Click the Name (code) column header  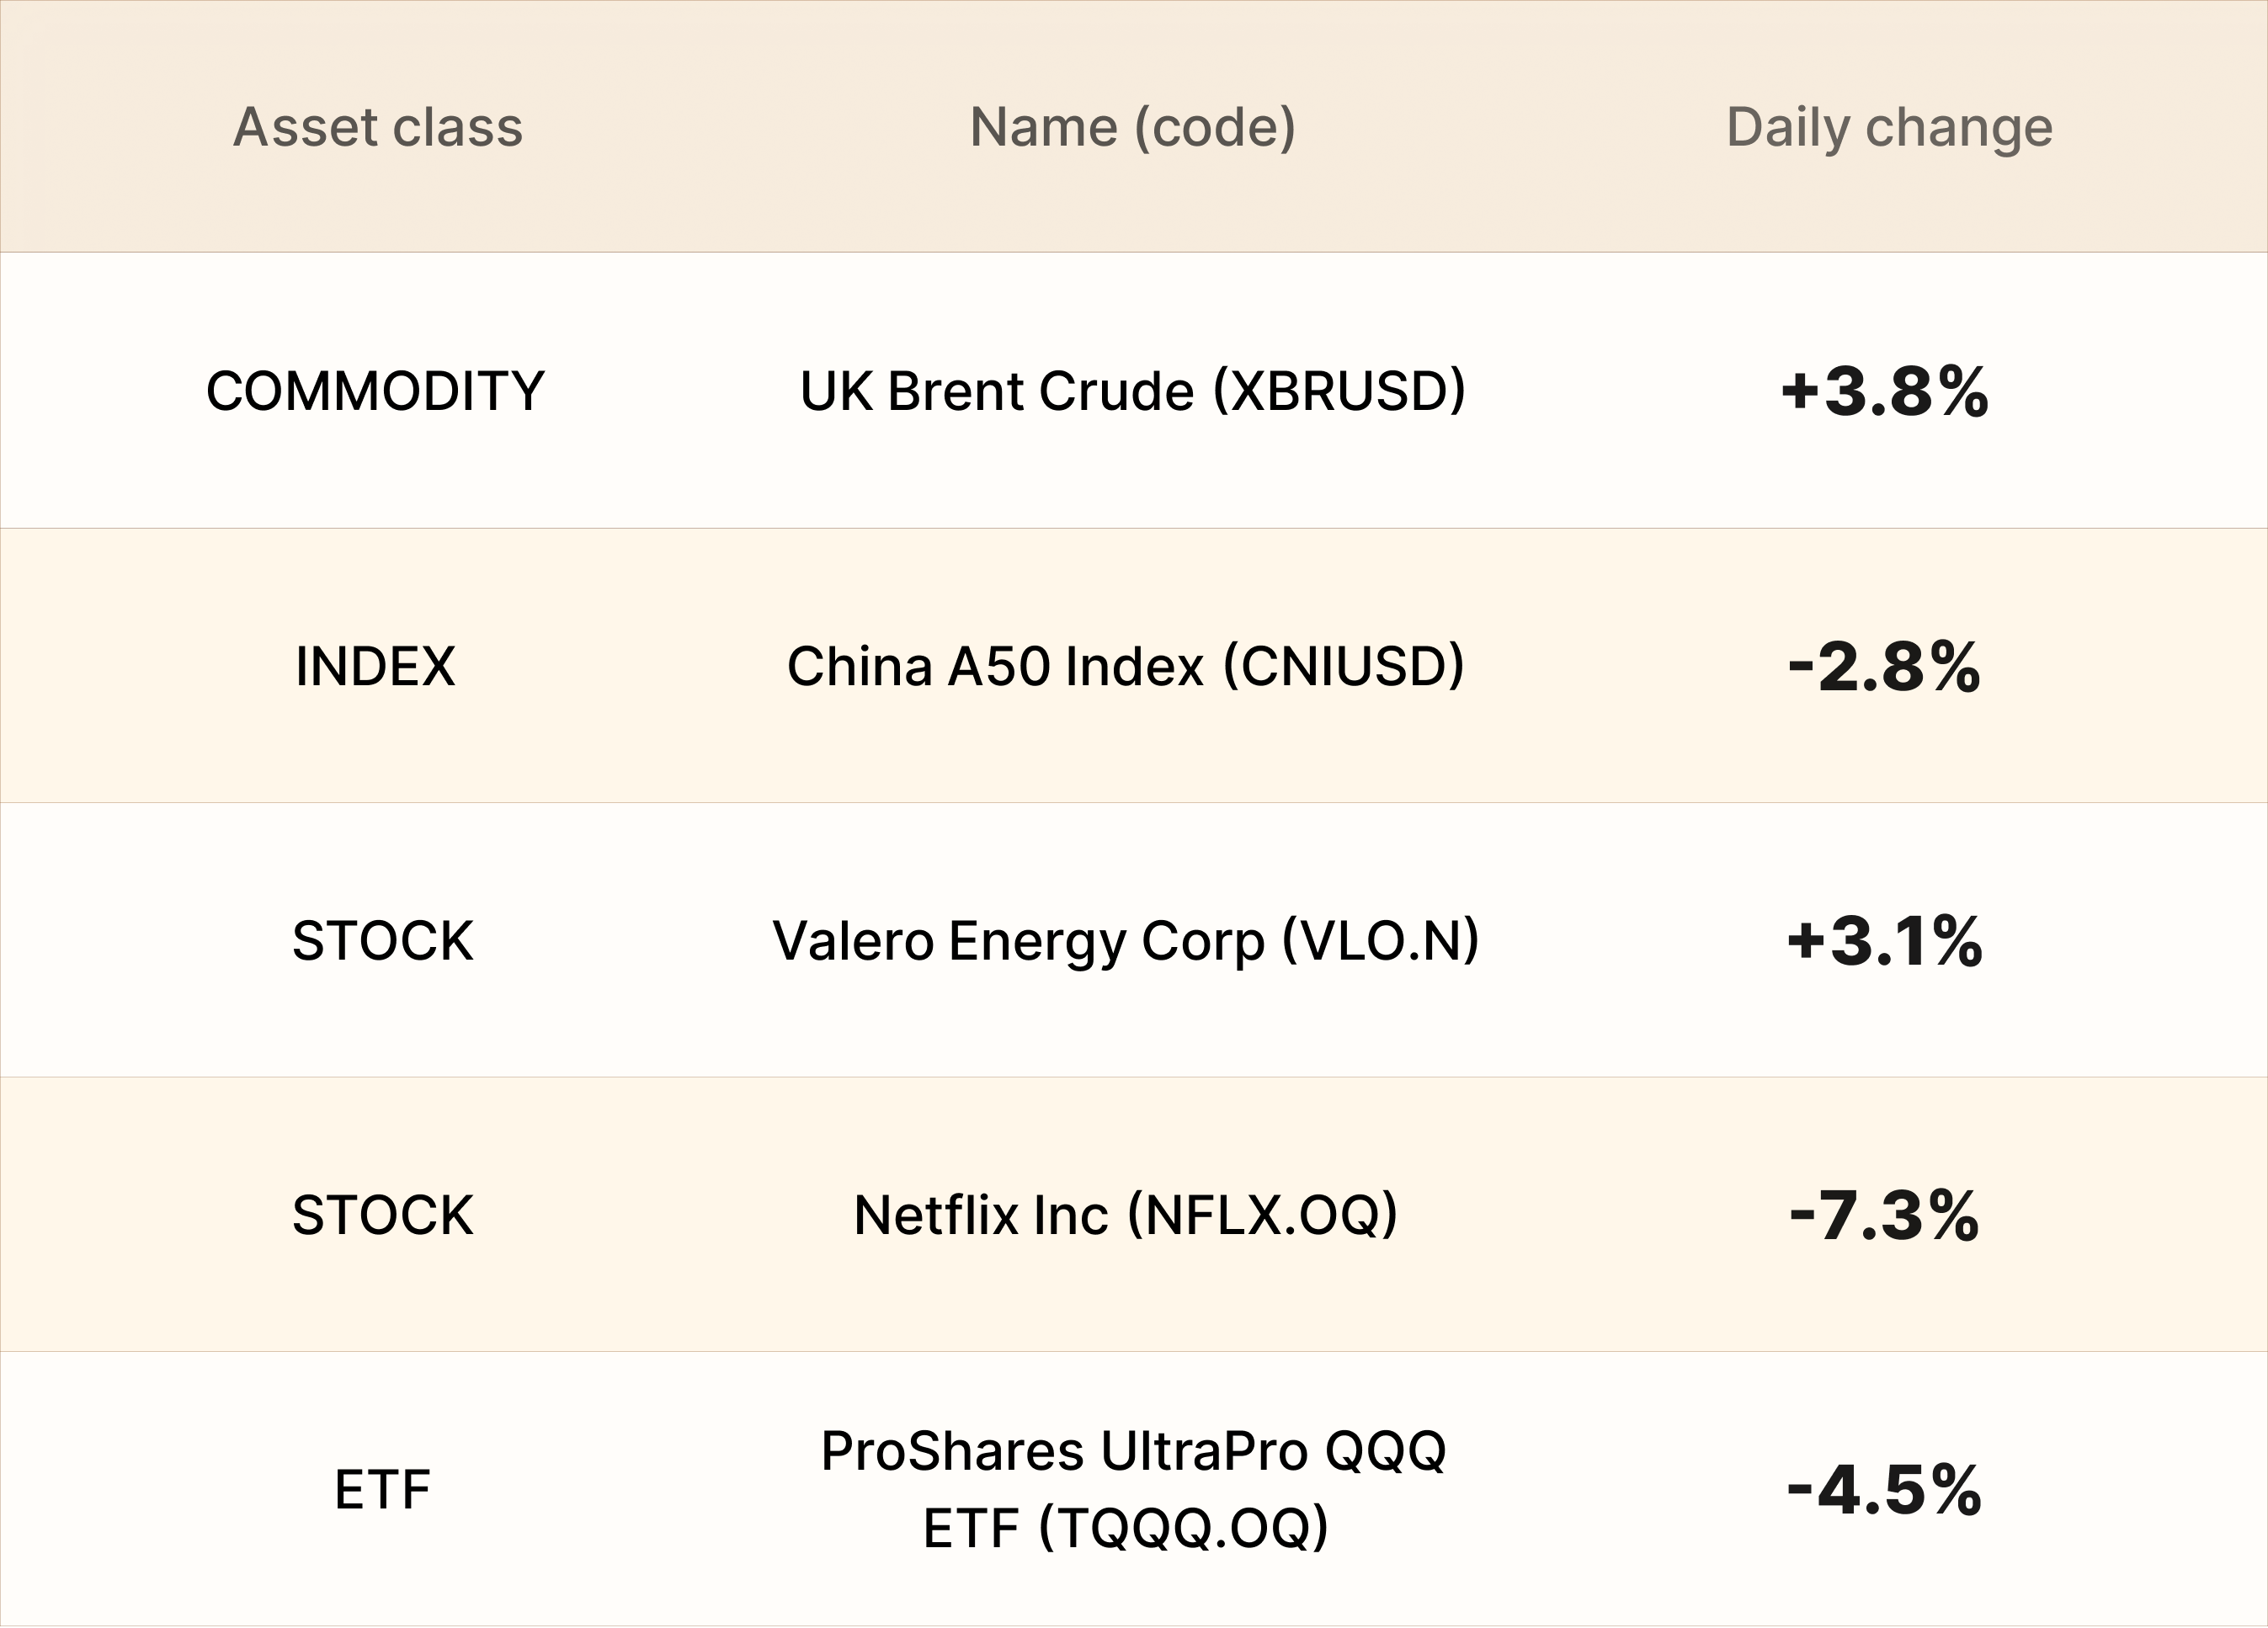point(1133,128)
